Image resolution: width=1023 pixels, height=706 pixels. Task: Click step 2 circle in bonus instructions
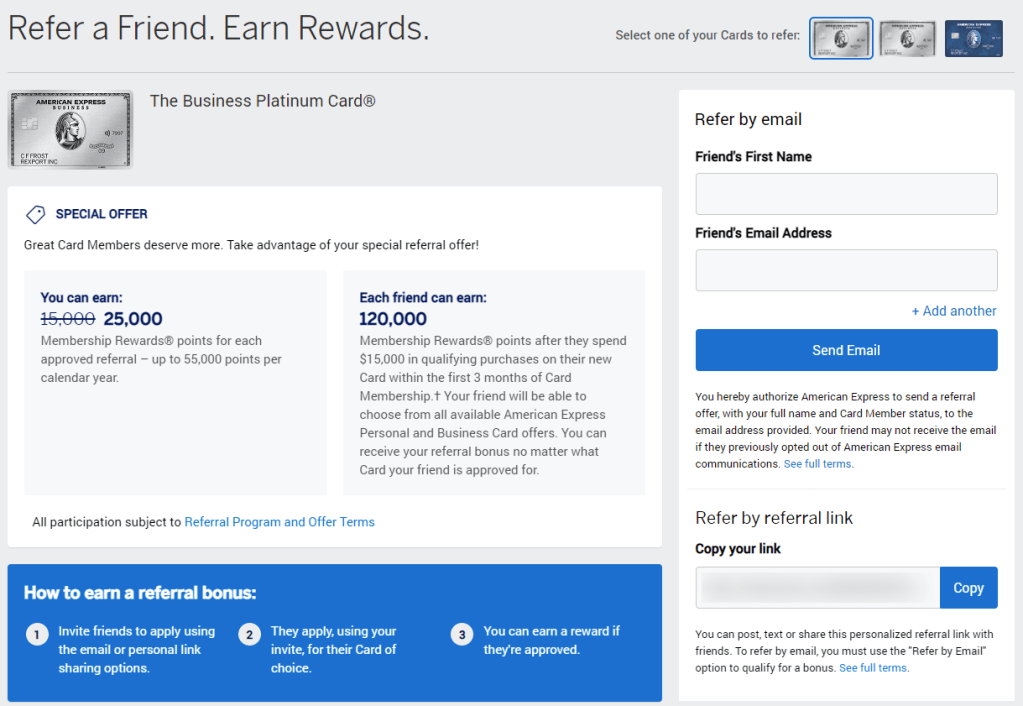click(250, 634)
